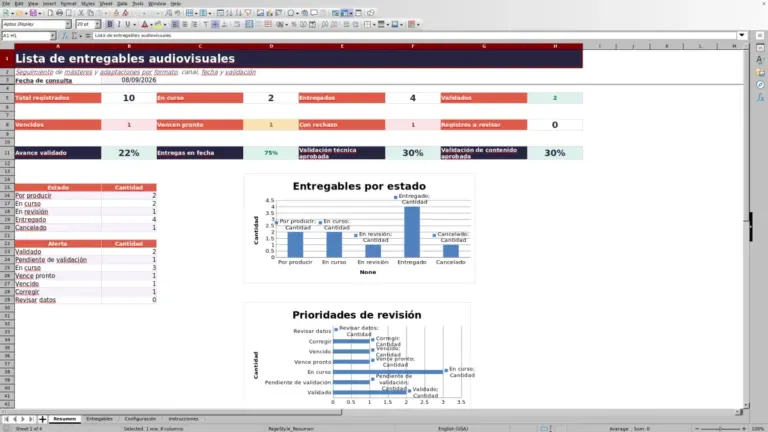Click the Save document icon

[33, 13]
